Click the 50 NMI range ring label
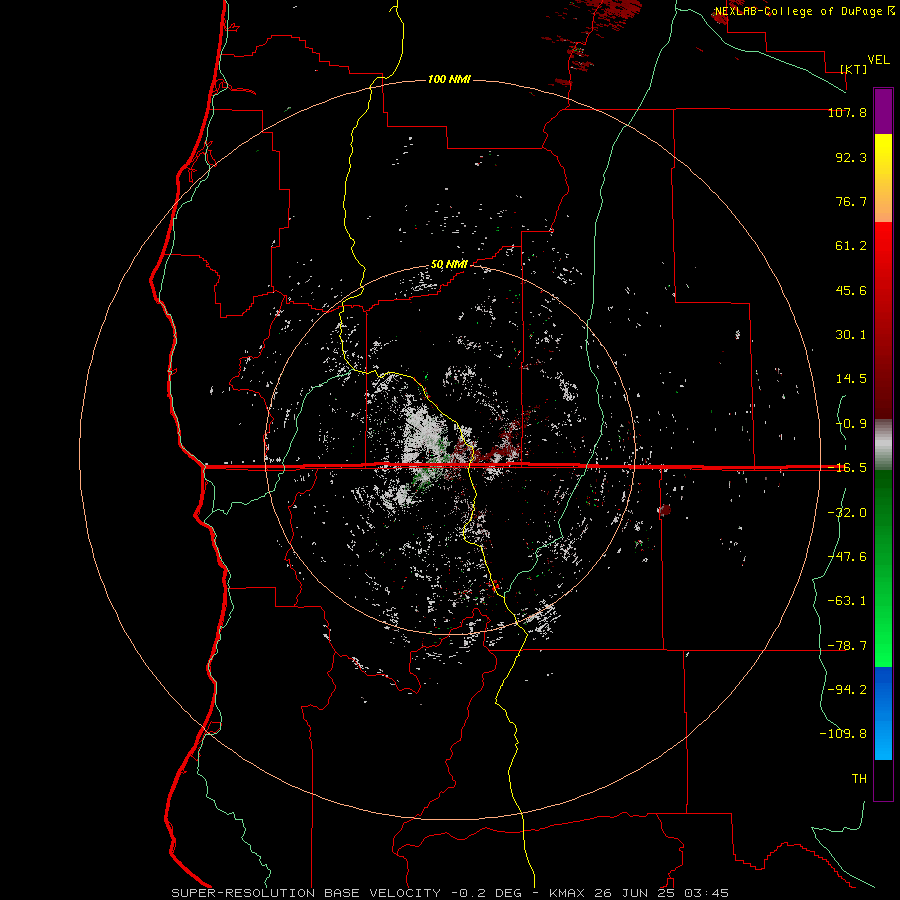Viewport: 900px width, 900px height. tap(449, 265)
